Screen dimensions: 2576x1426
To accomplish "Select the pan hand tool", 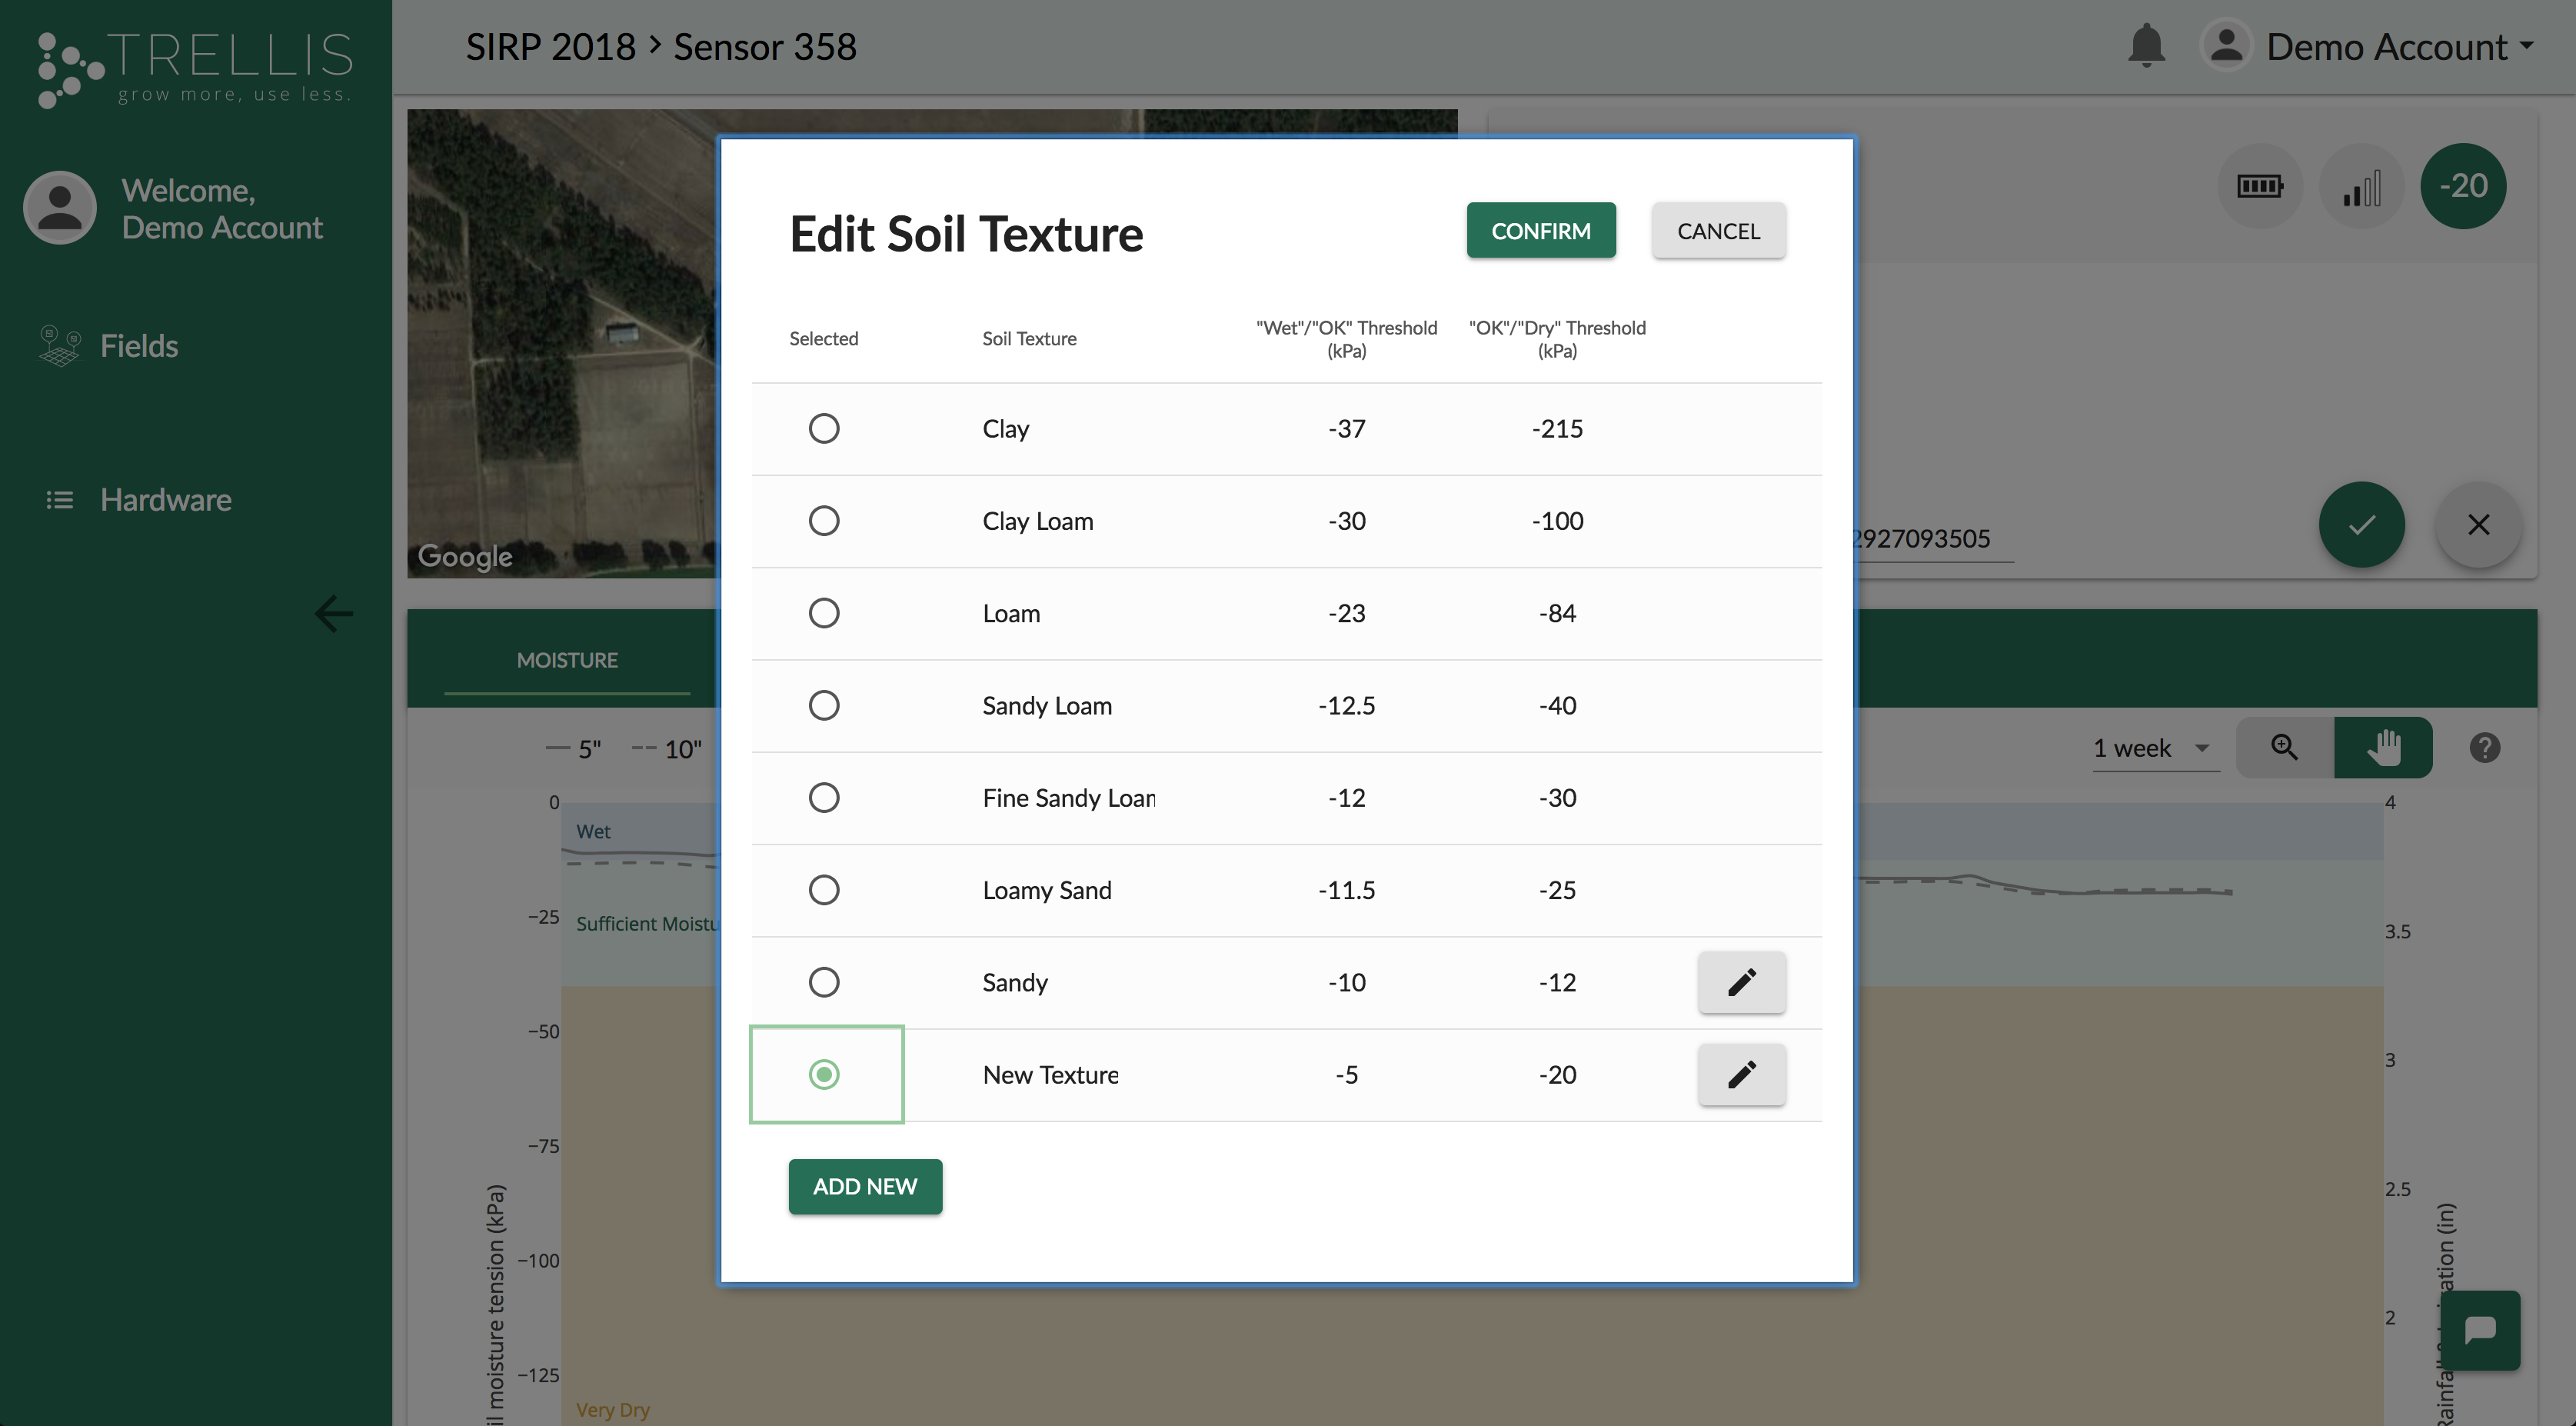I will pyautogui.click(x=2383, y=747).
